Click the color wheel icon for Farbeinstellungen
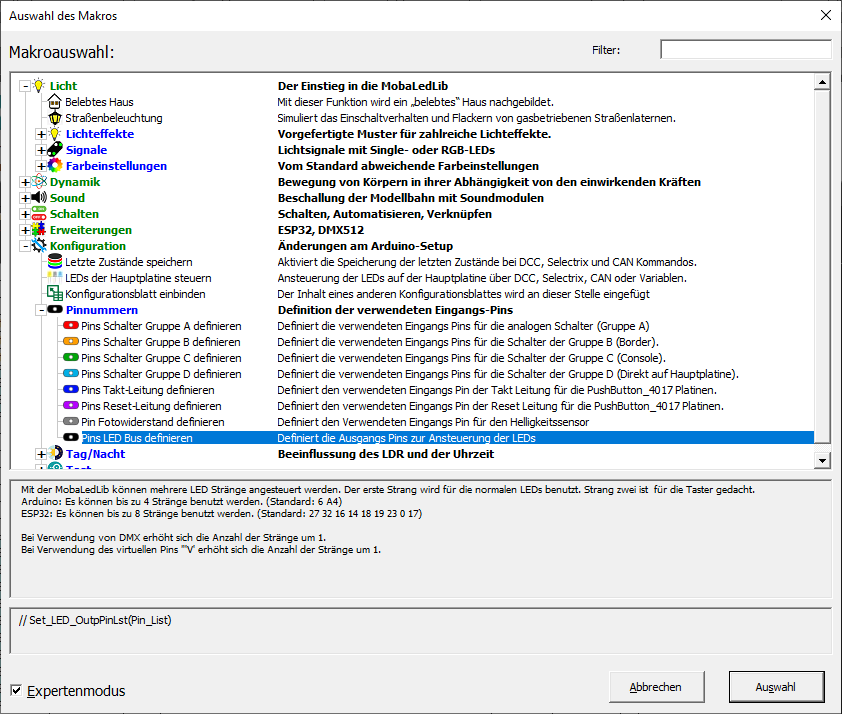This screenshot has height=714, width=842. pos(55,166)
